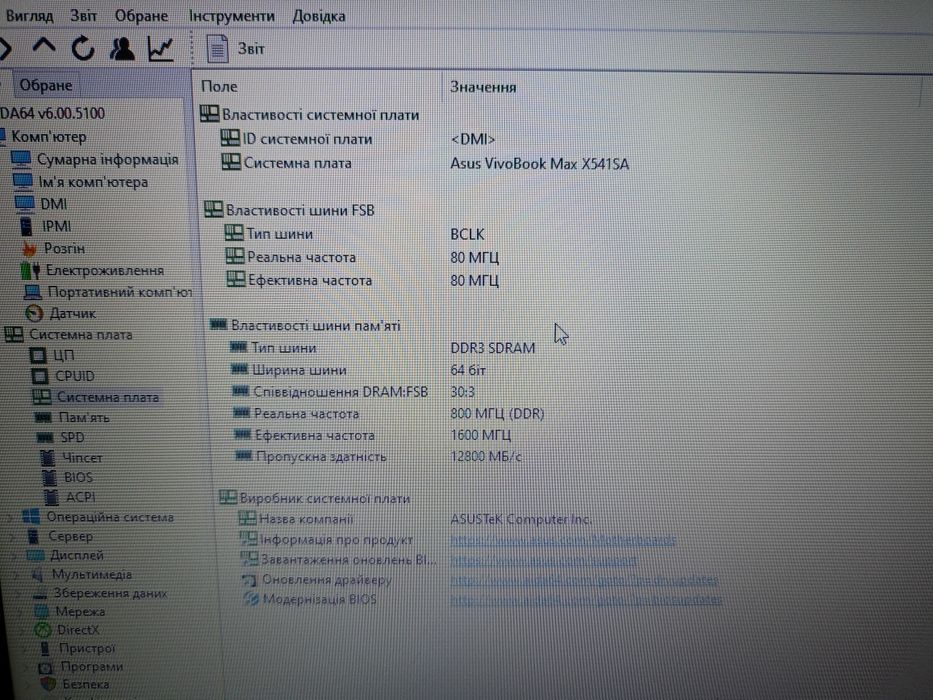Select BIOS tree item
This screenshot has height=700, width=933.
(78, 477)
